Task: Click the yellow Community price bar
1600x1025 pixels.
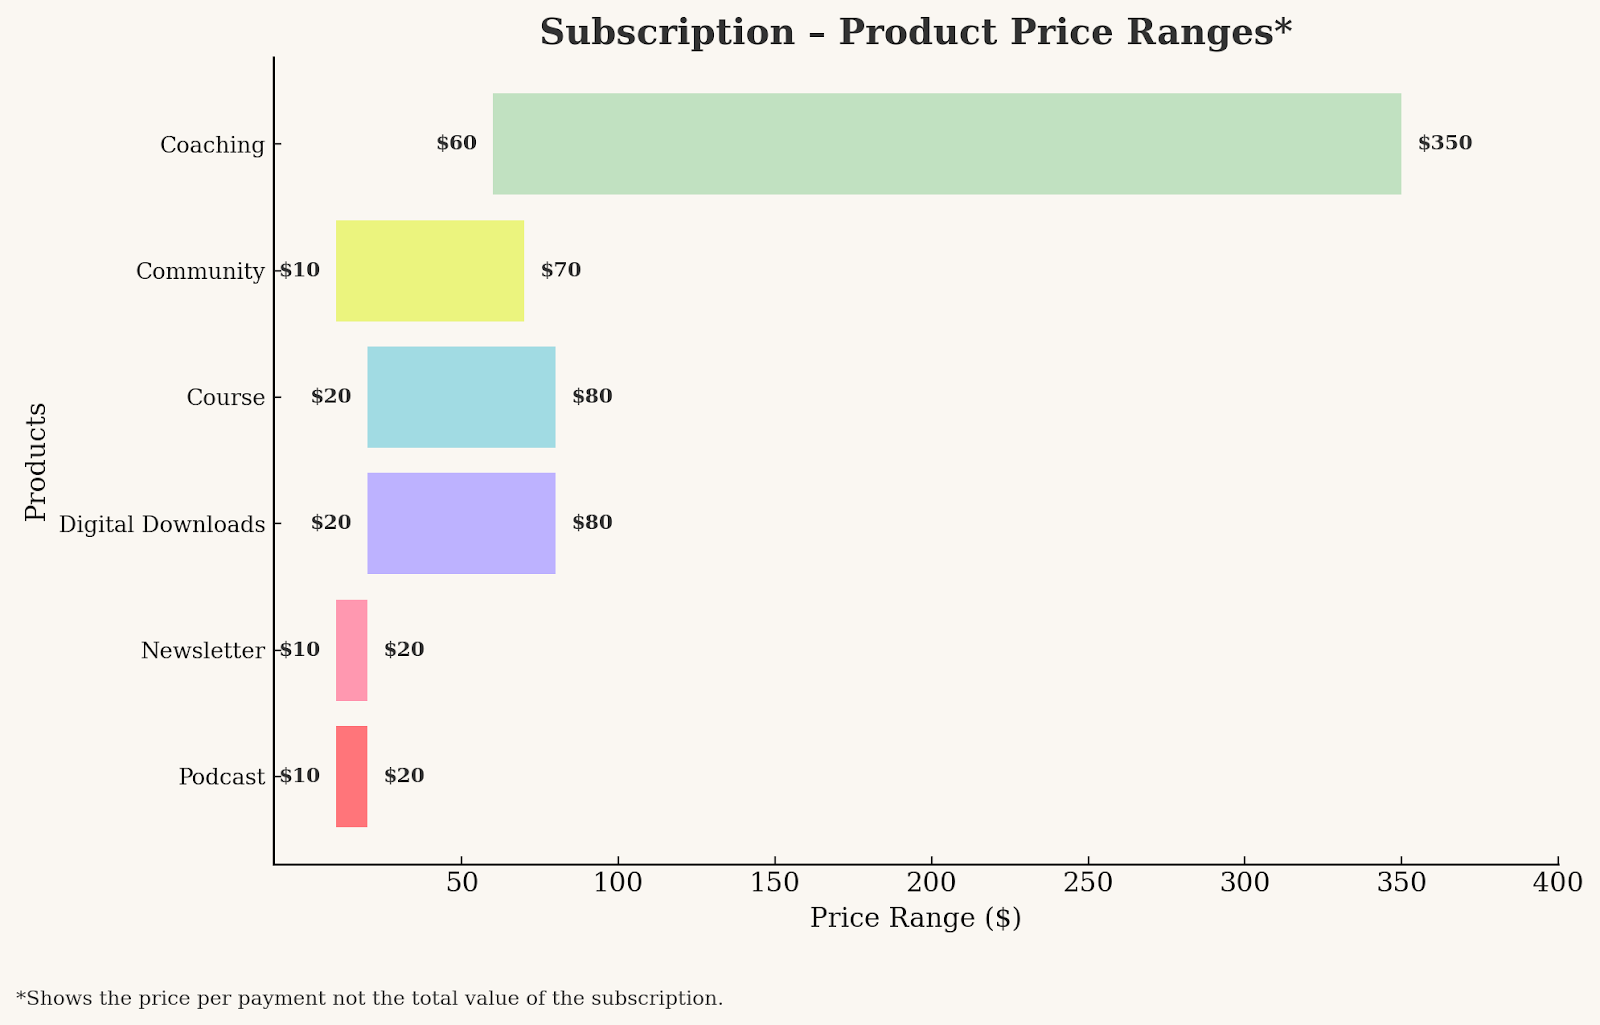Action: pyautogui.click(x=429, y=271)
